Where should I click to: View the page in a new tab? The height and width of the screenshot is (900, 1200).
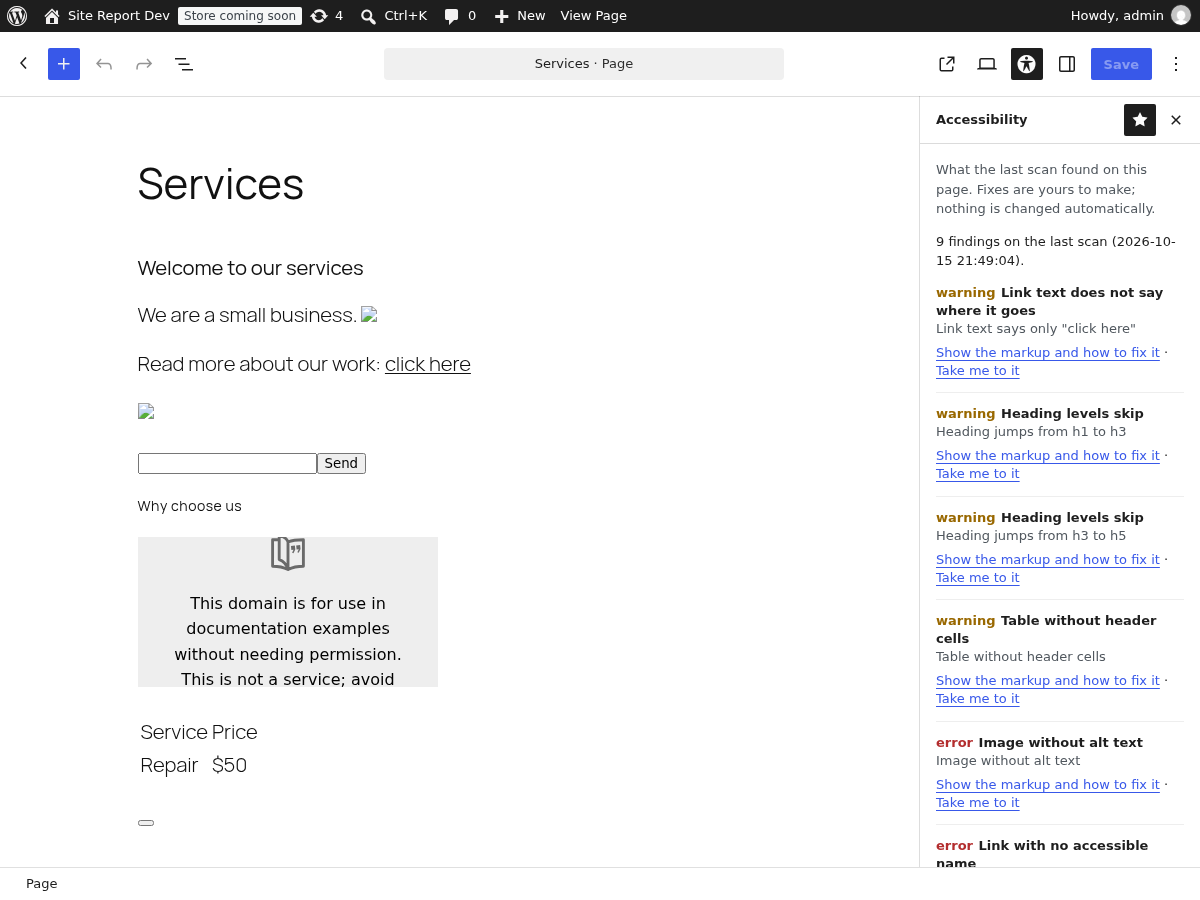tap(947, 64)
